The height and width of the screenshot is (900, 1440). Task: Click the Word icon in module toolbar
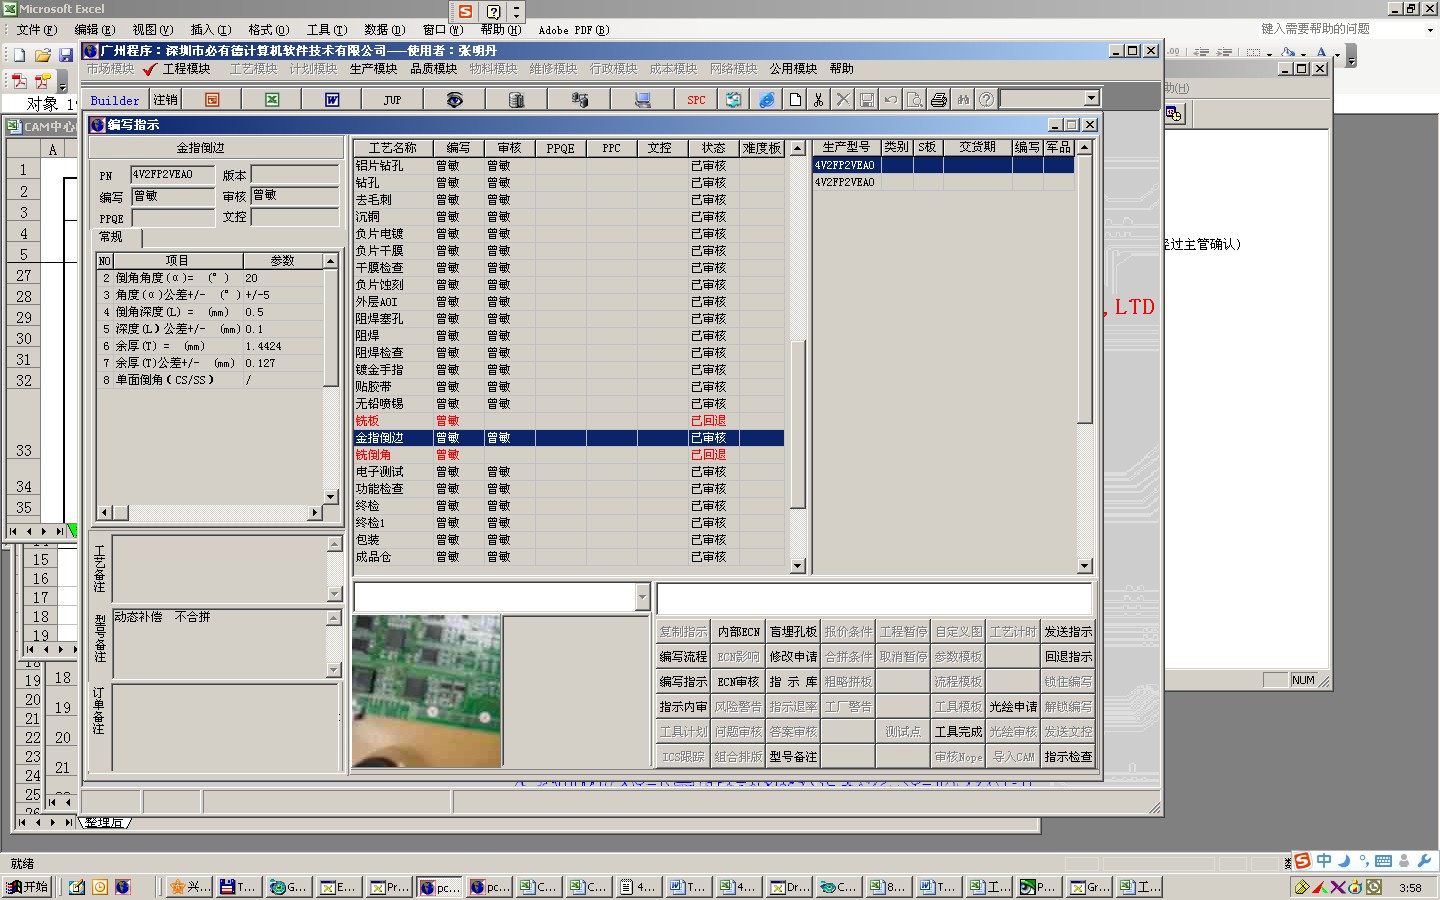[332, 100]
